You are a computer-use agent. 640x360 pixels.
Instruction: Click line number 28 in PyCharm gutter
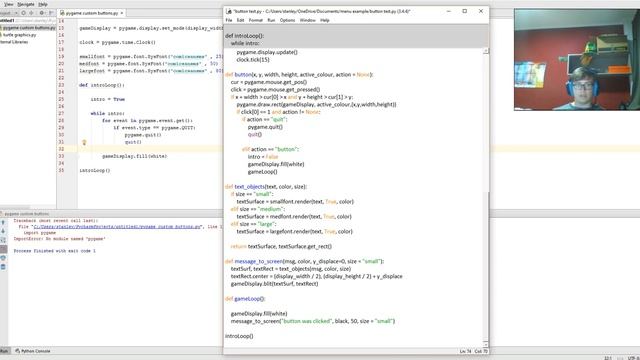(61, 121)
